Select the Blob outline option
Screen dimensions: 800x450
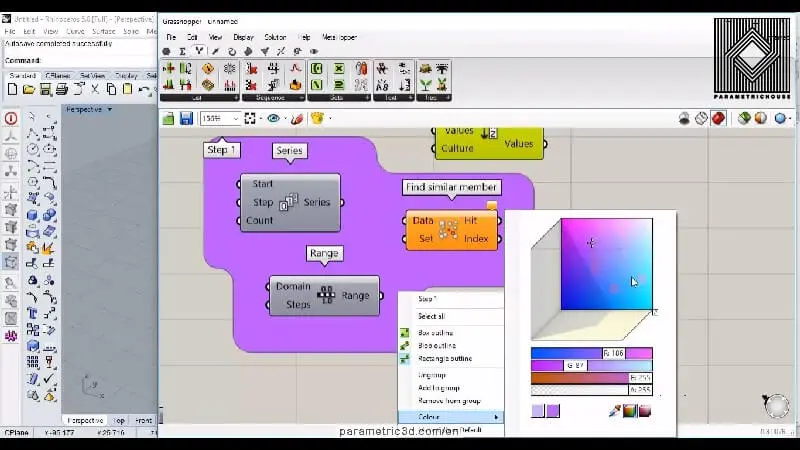435,346
